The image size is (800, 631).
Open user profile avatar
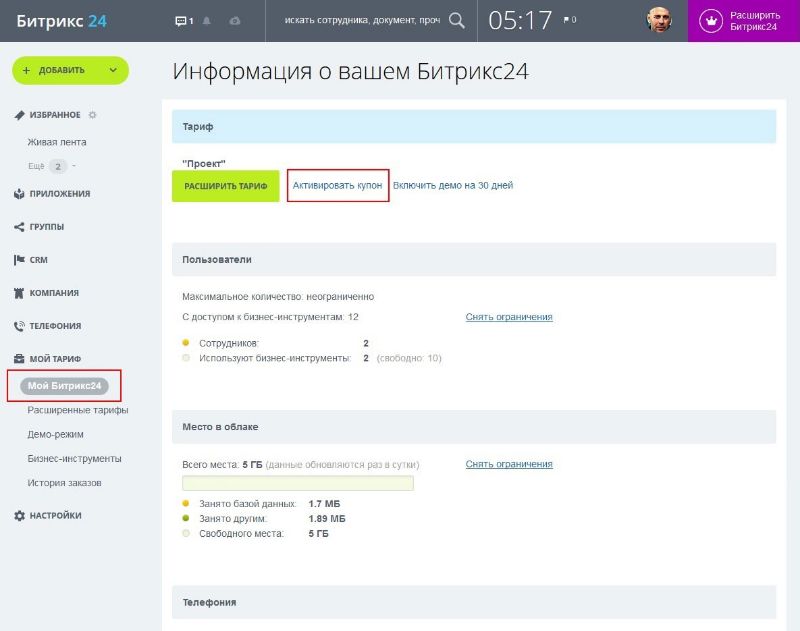tap(659, 20)
